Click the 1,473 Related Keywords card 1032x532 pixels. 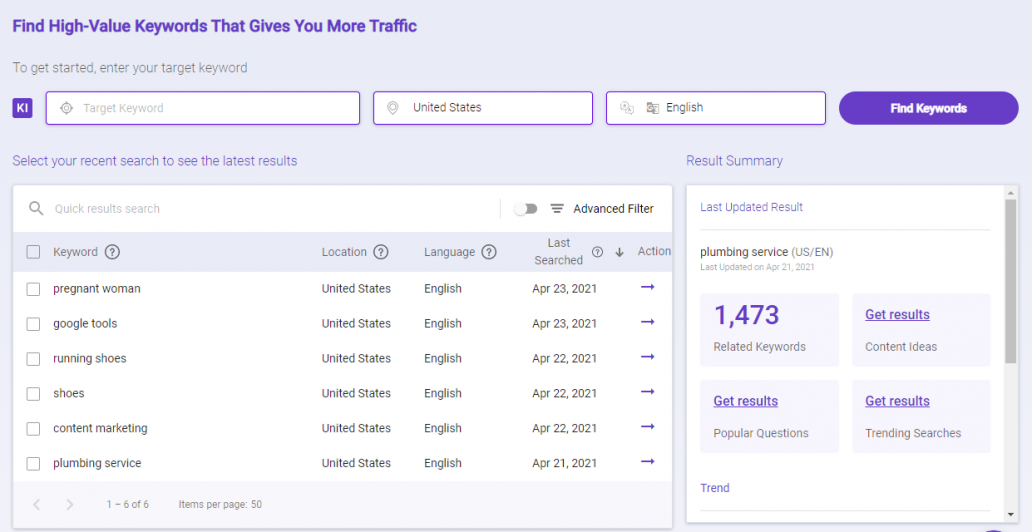(769, 330)
